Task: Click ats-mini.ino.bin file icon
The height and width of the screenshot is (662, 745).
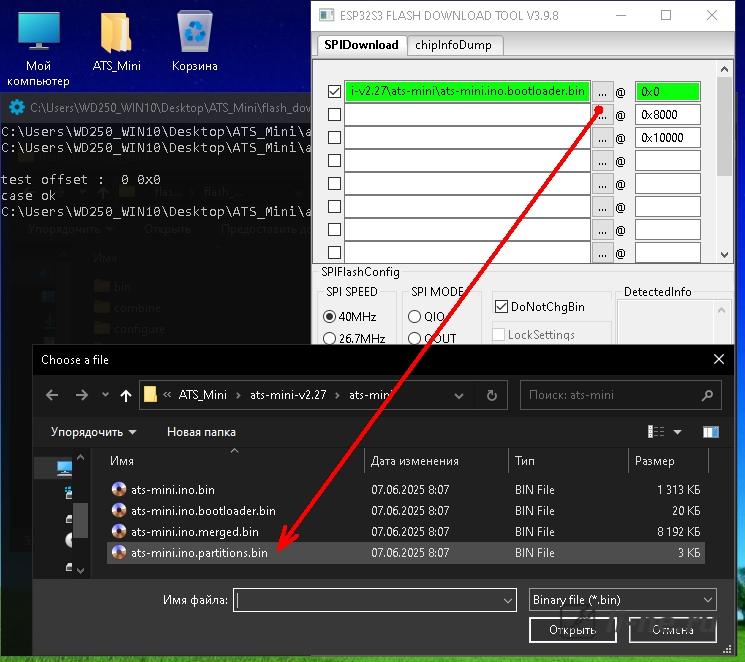Action: (119, 489)
